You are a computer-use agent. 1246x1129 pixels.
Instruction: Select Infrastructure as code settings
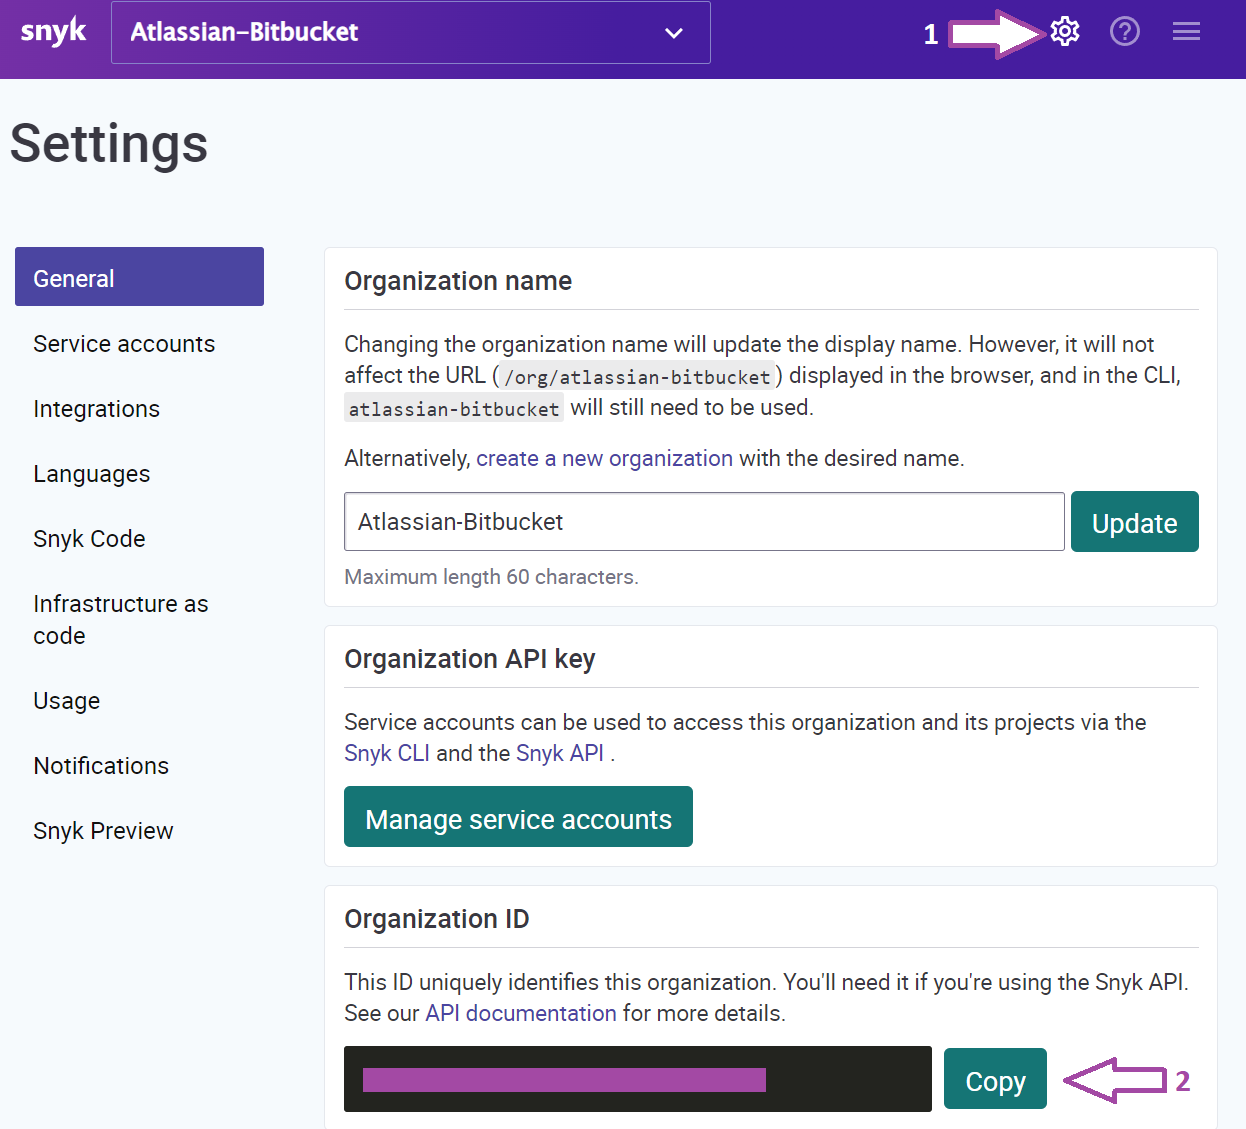click(x=120, y=619)
